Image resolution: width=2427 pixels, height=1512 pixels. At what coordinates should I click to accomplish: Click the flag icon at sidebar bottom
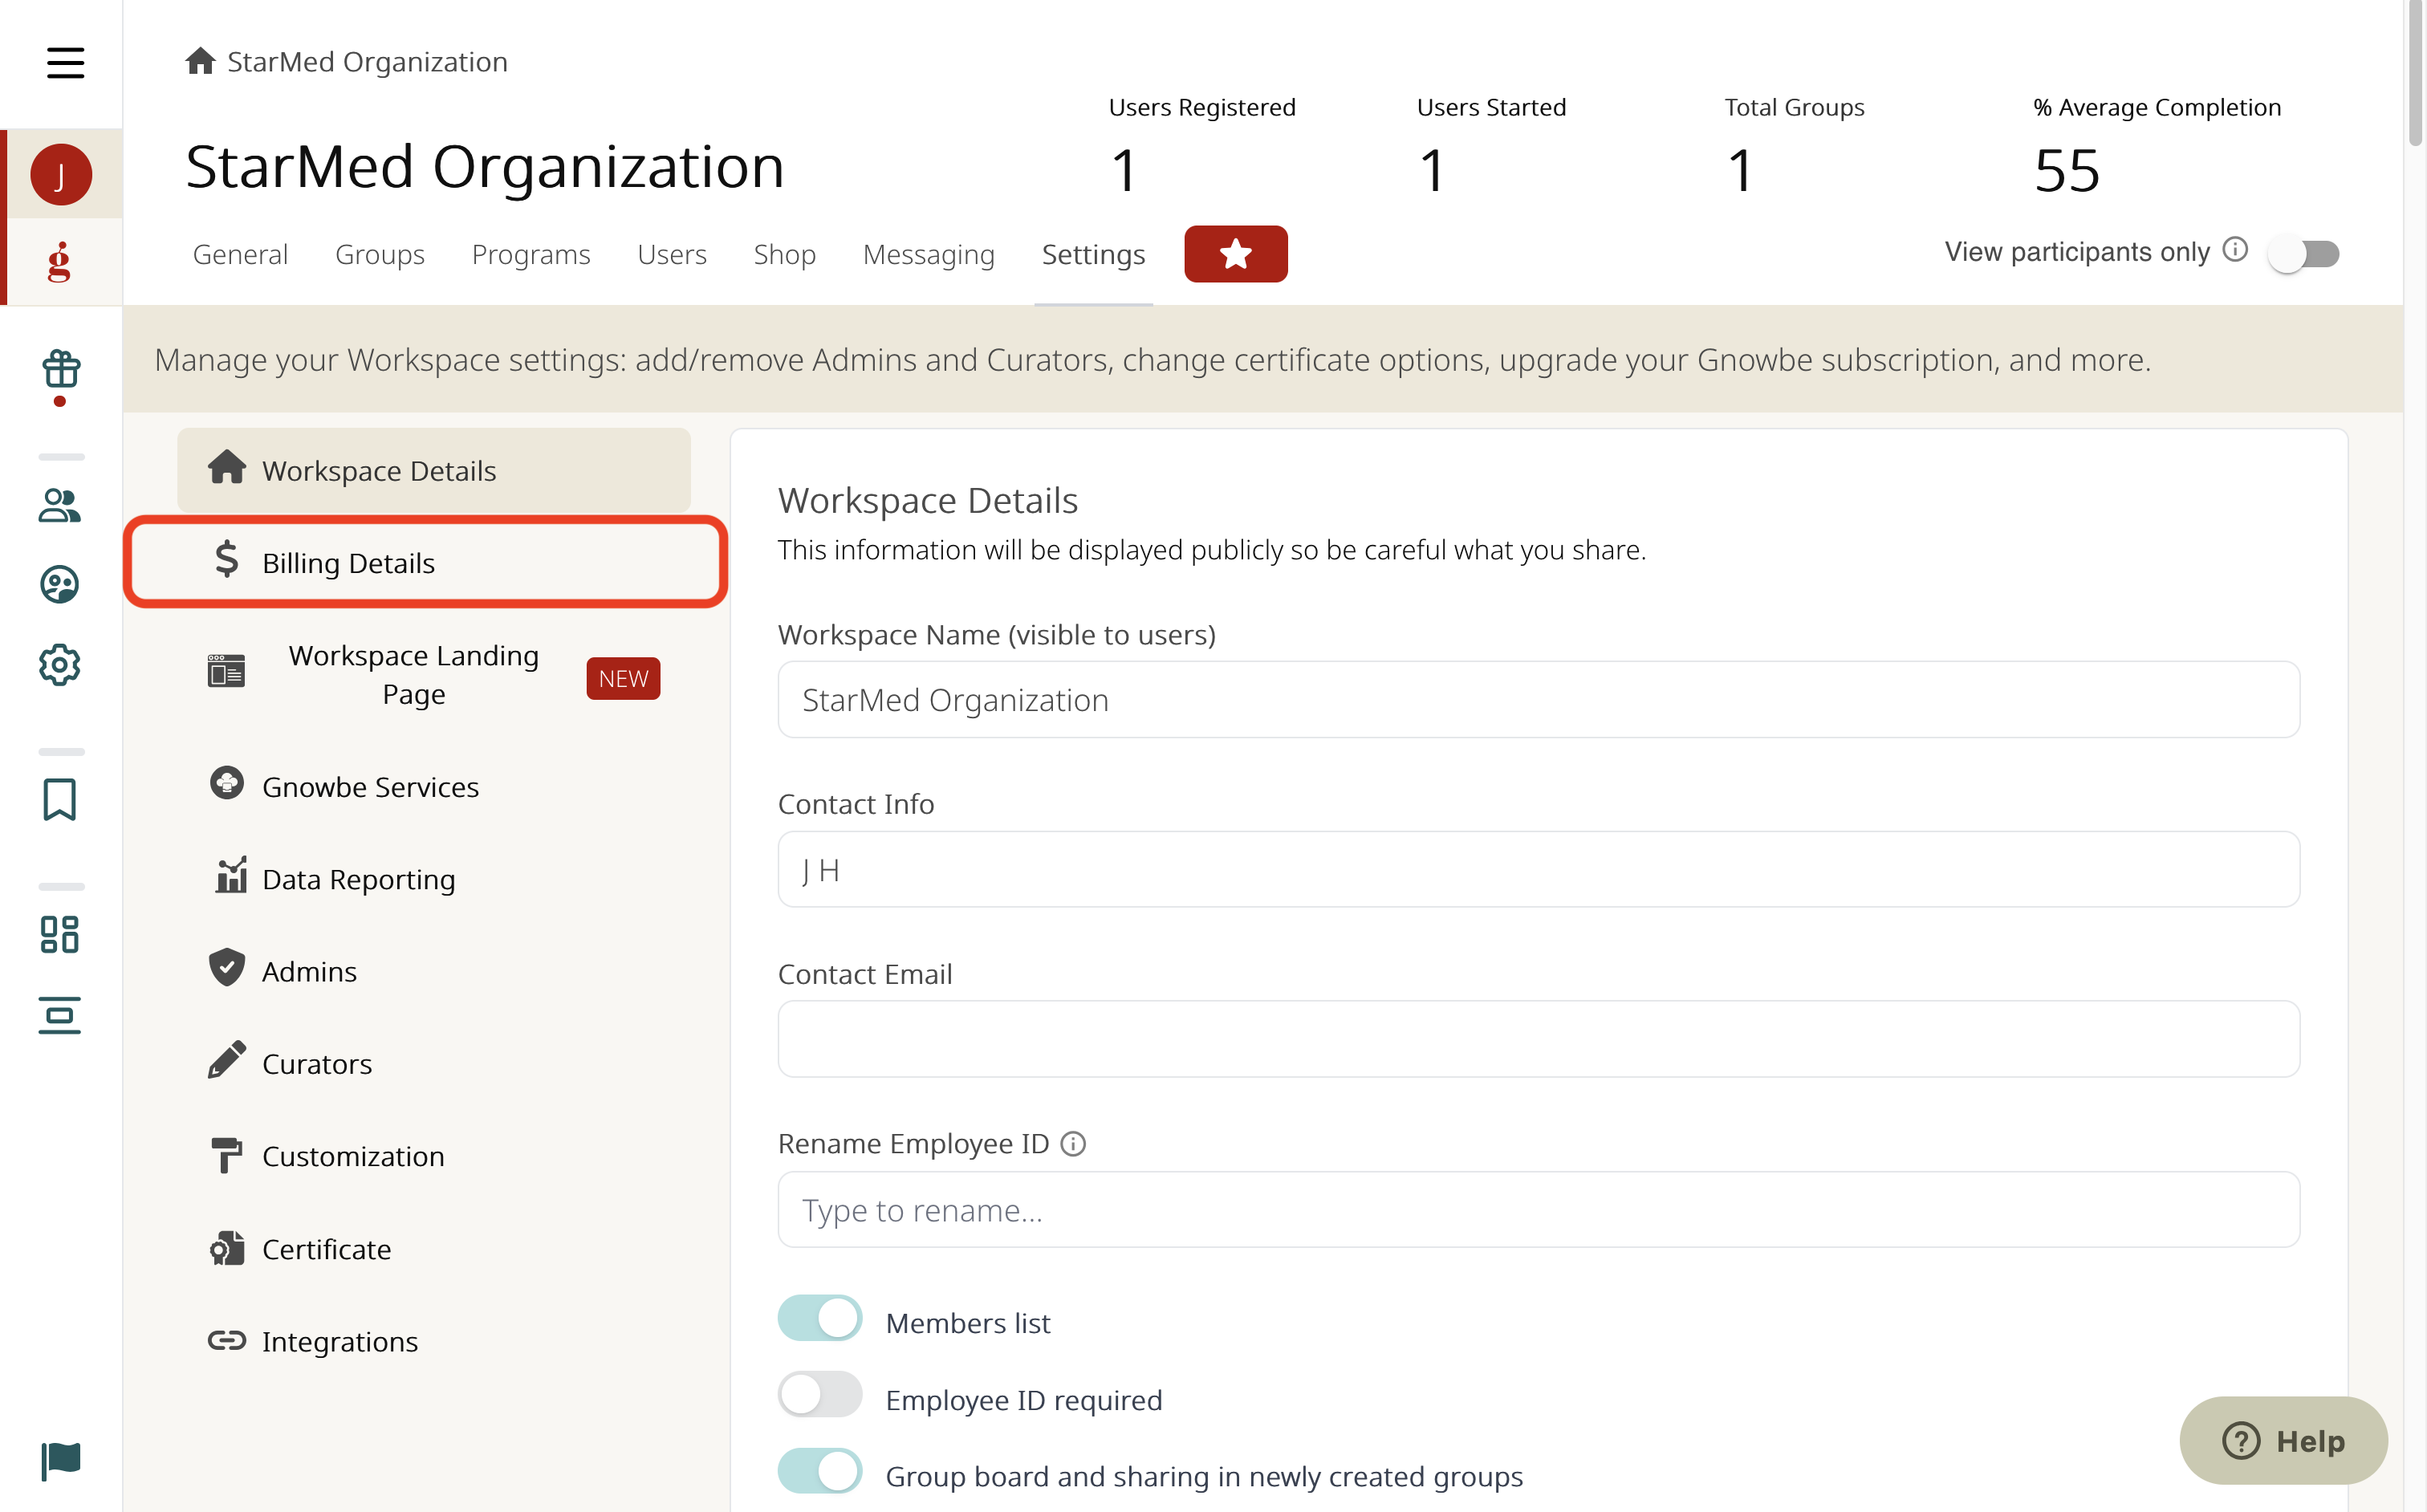(61, 1461)
